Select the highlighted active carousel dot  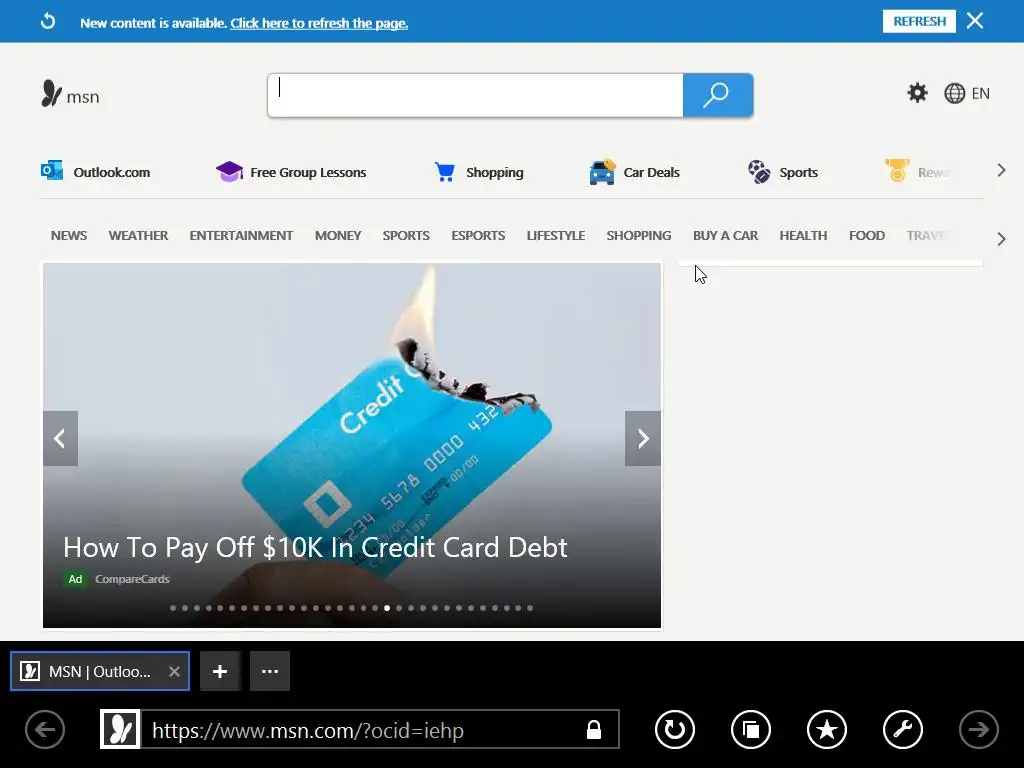[387, 608]
